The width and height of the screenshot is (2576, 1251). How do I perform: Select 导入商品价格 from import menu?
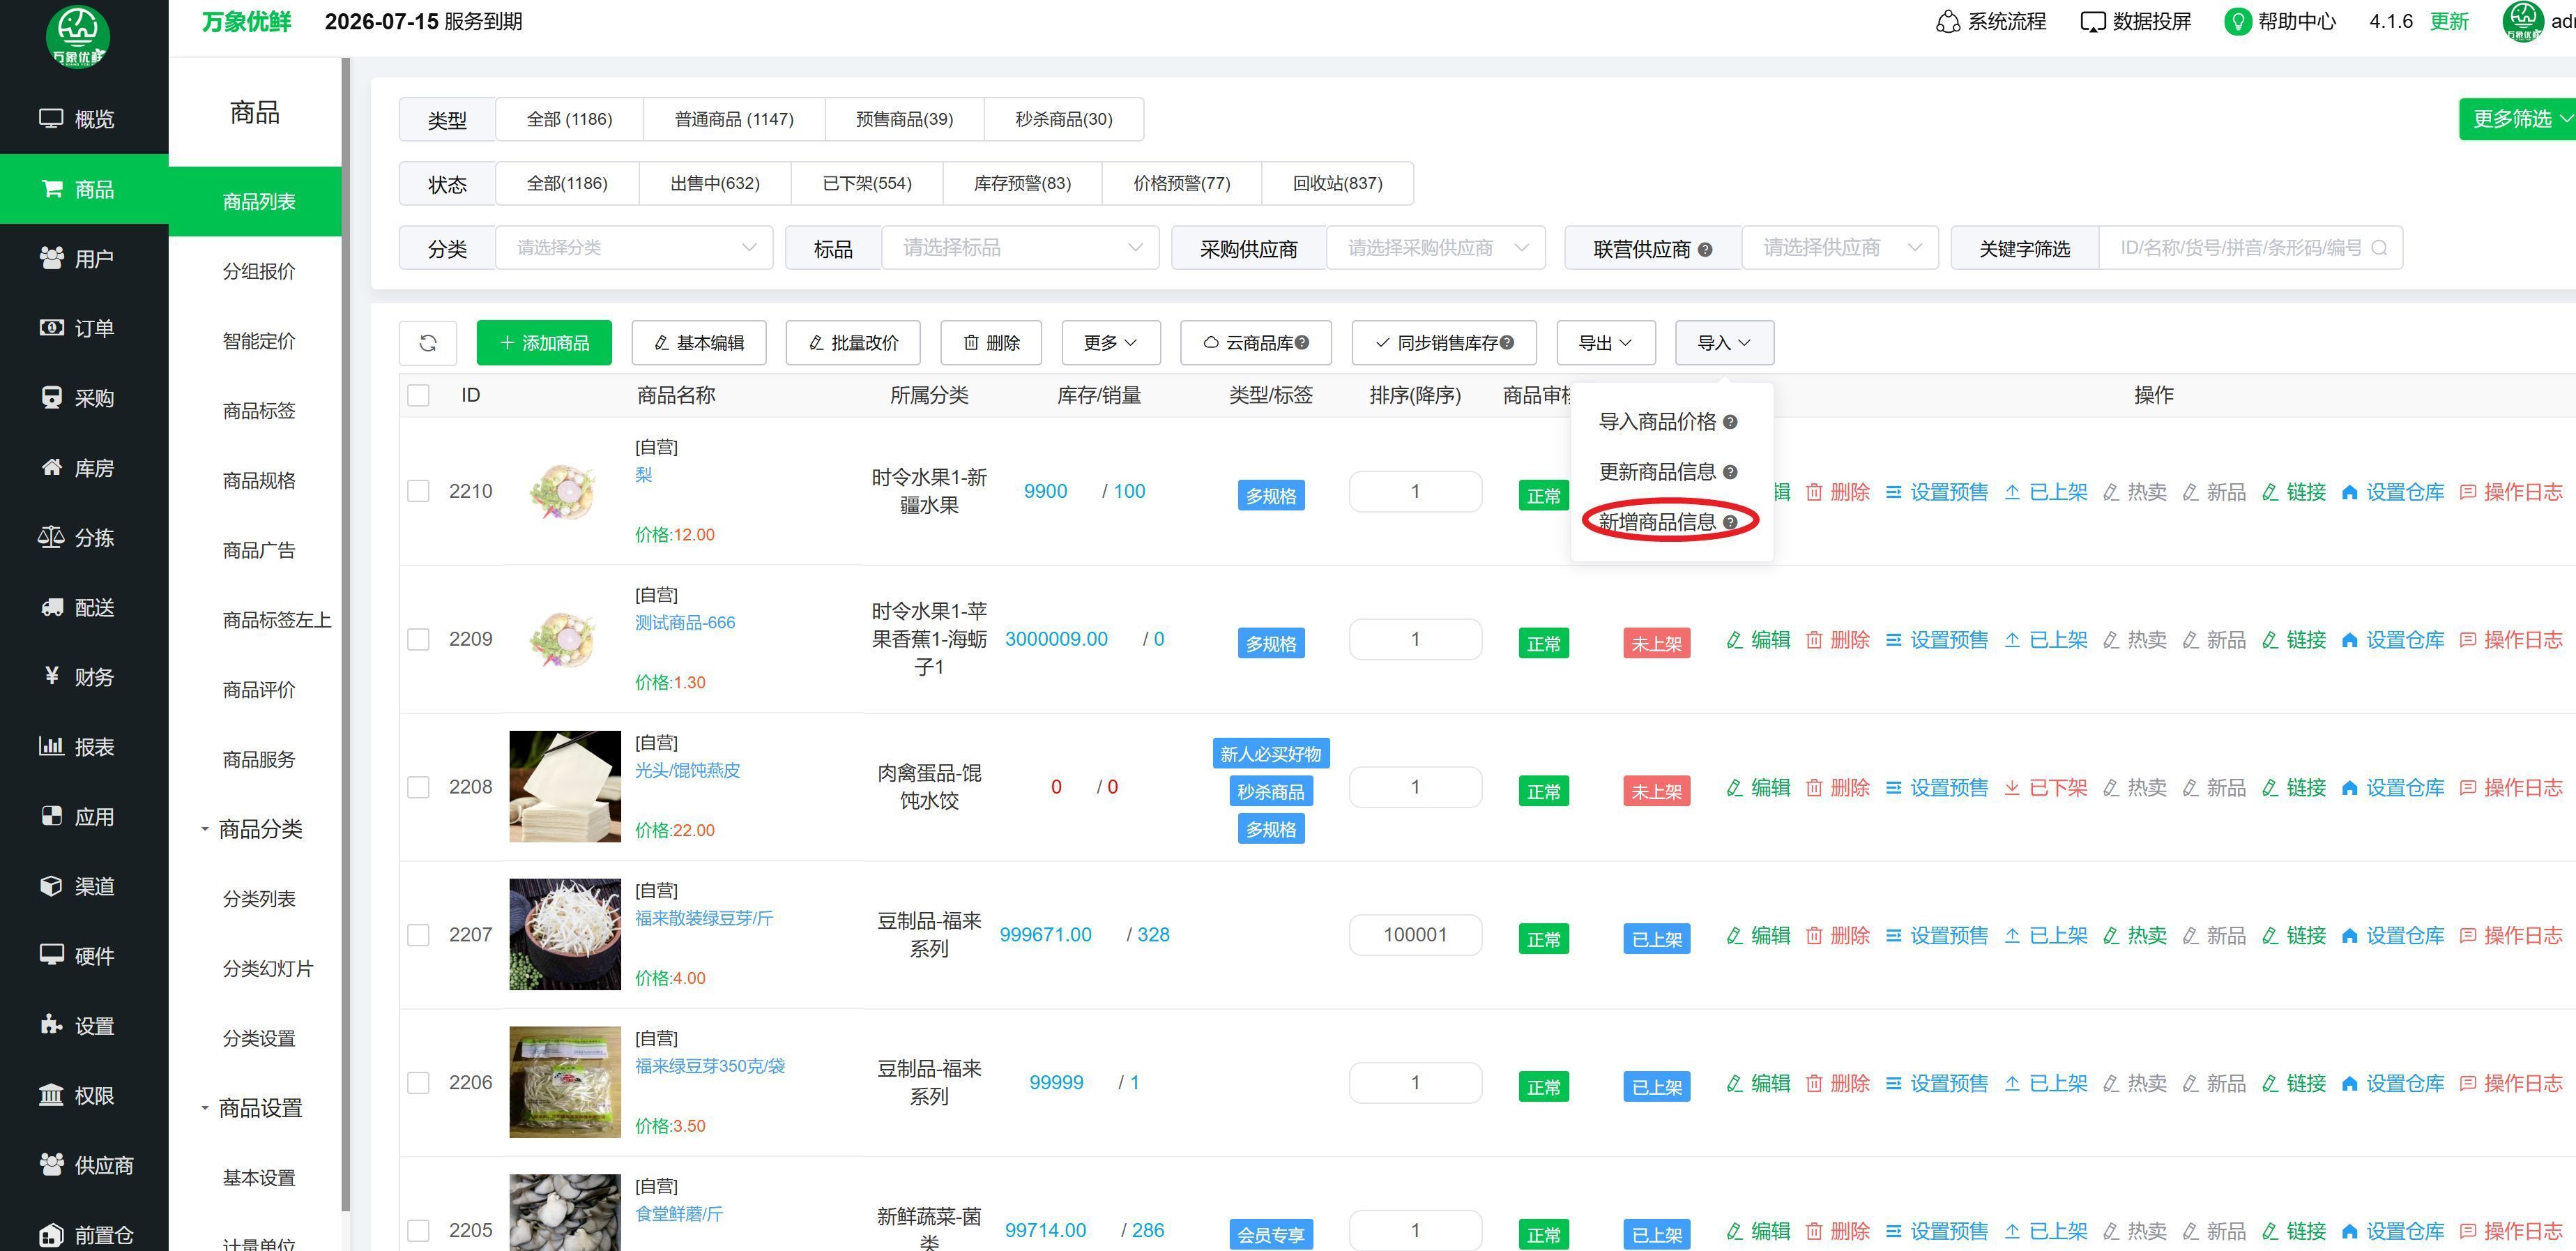[1667, 422]
